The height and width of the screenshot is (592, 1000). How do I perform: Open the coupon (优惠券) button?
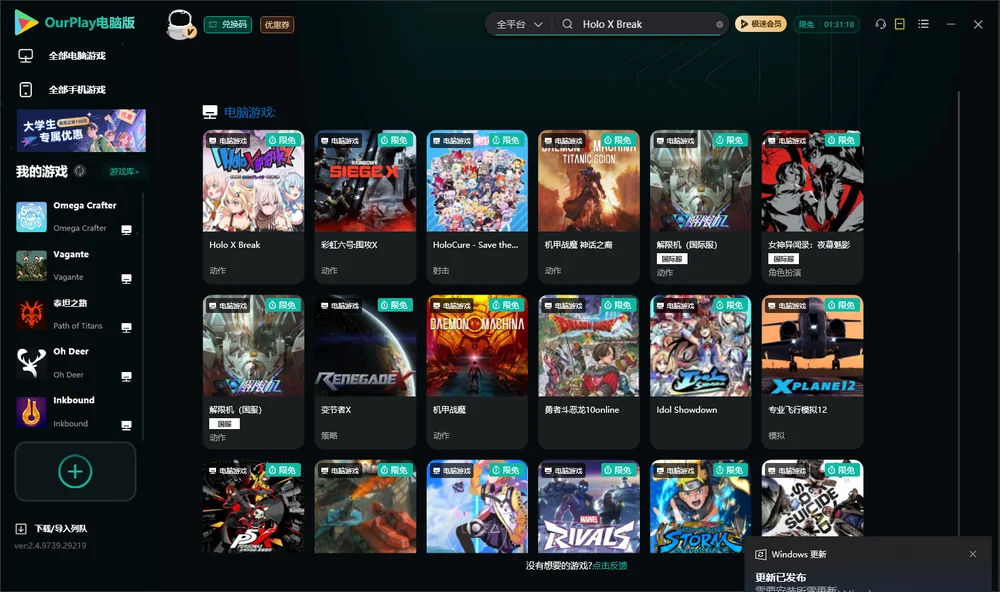tap(277, 25)
